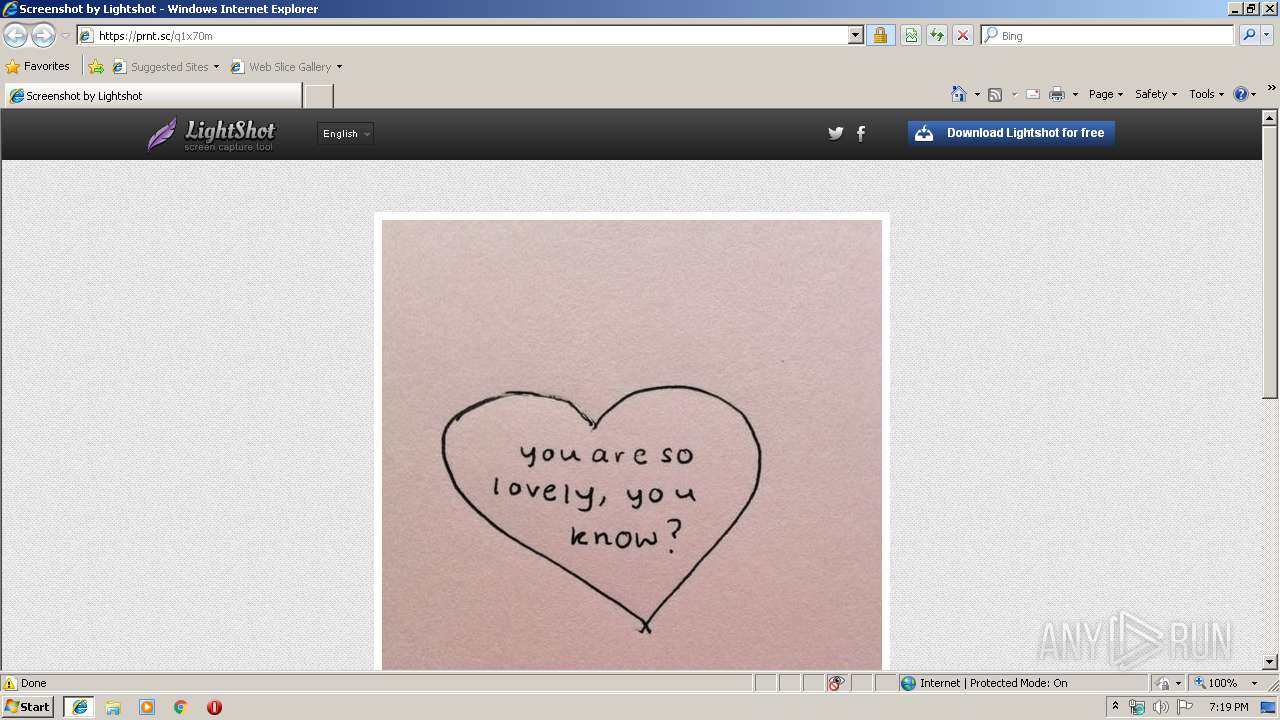The width and height of the screenshot is (1280, 720).
Task: Toggle the Compatibility View icon
Action: point(911,36)
